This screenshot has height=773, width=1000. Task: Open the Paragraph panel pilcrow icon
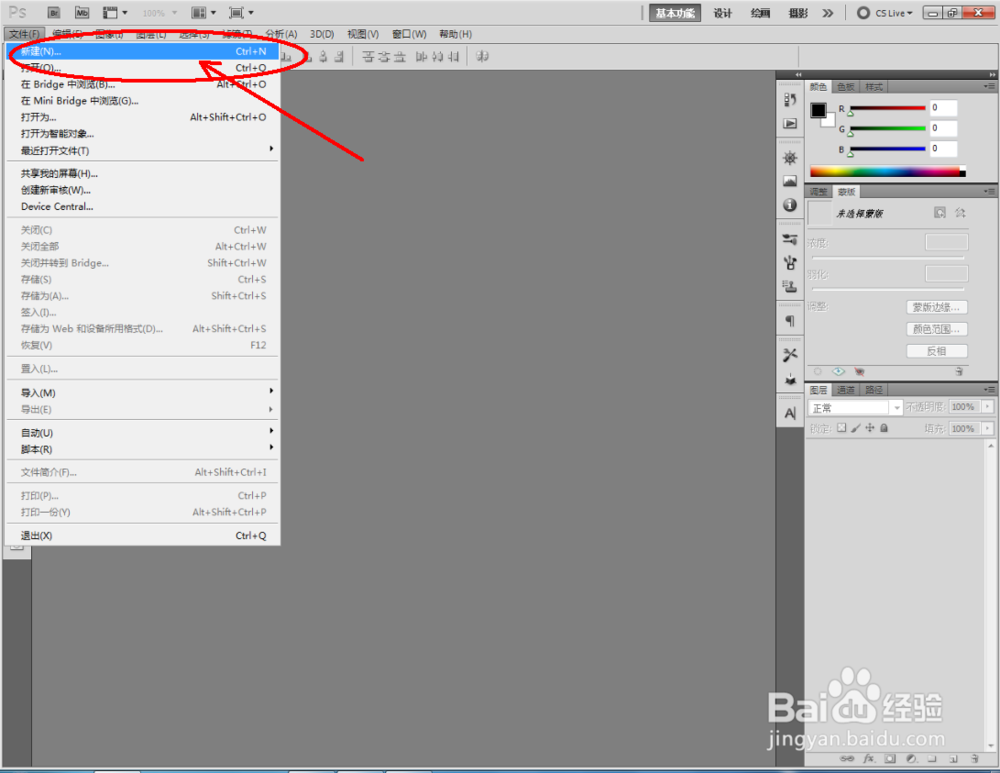[790, 321]
